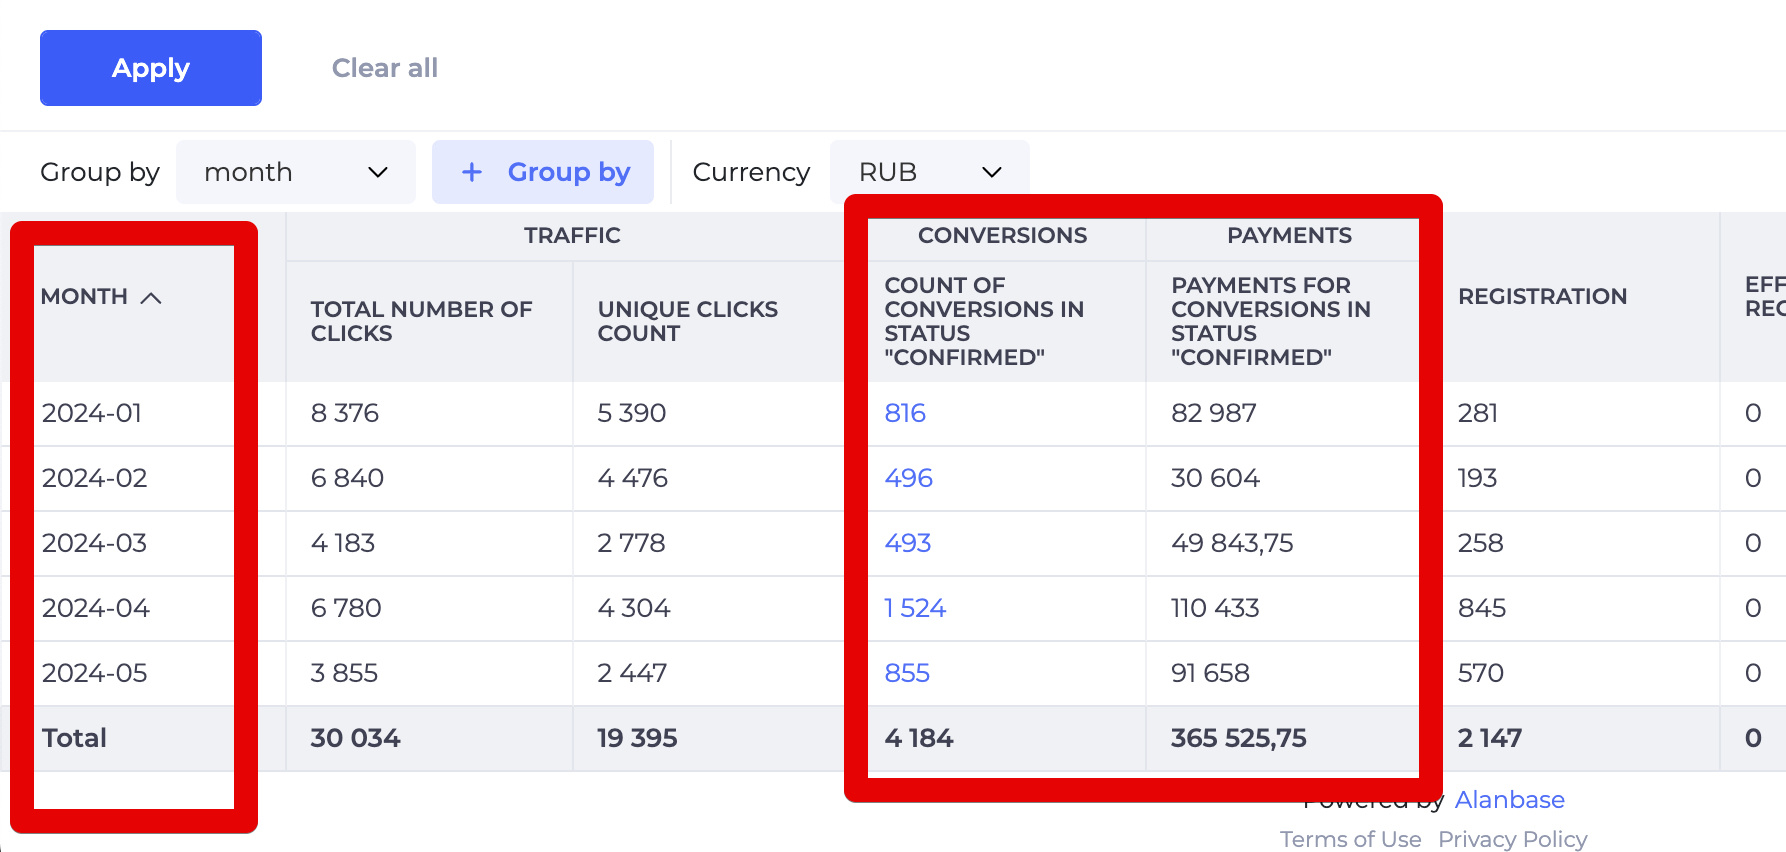Image resolution: width=1786 pixels, height=852 pixels.
Task: Sort by MONTH column header arrow
Action: coord(151,298)
